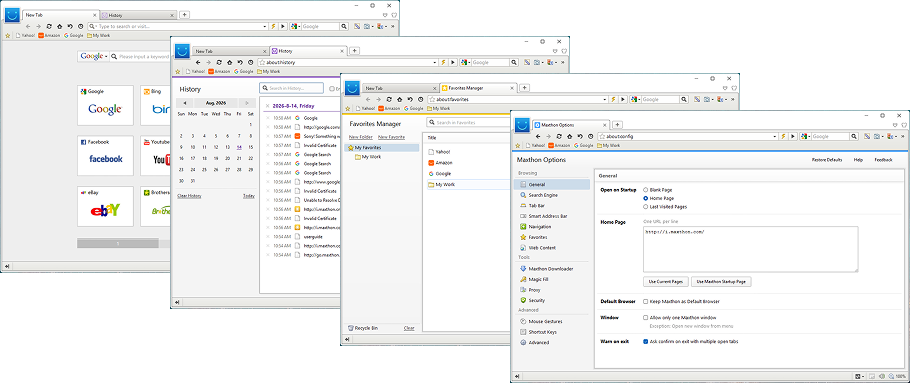Click the Undo icon in Options window toolbar
Image resolution: width=910 pixels, height=383 pixels.
pyautogui.click(x=580, y=136)
